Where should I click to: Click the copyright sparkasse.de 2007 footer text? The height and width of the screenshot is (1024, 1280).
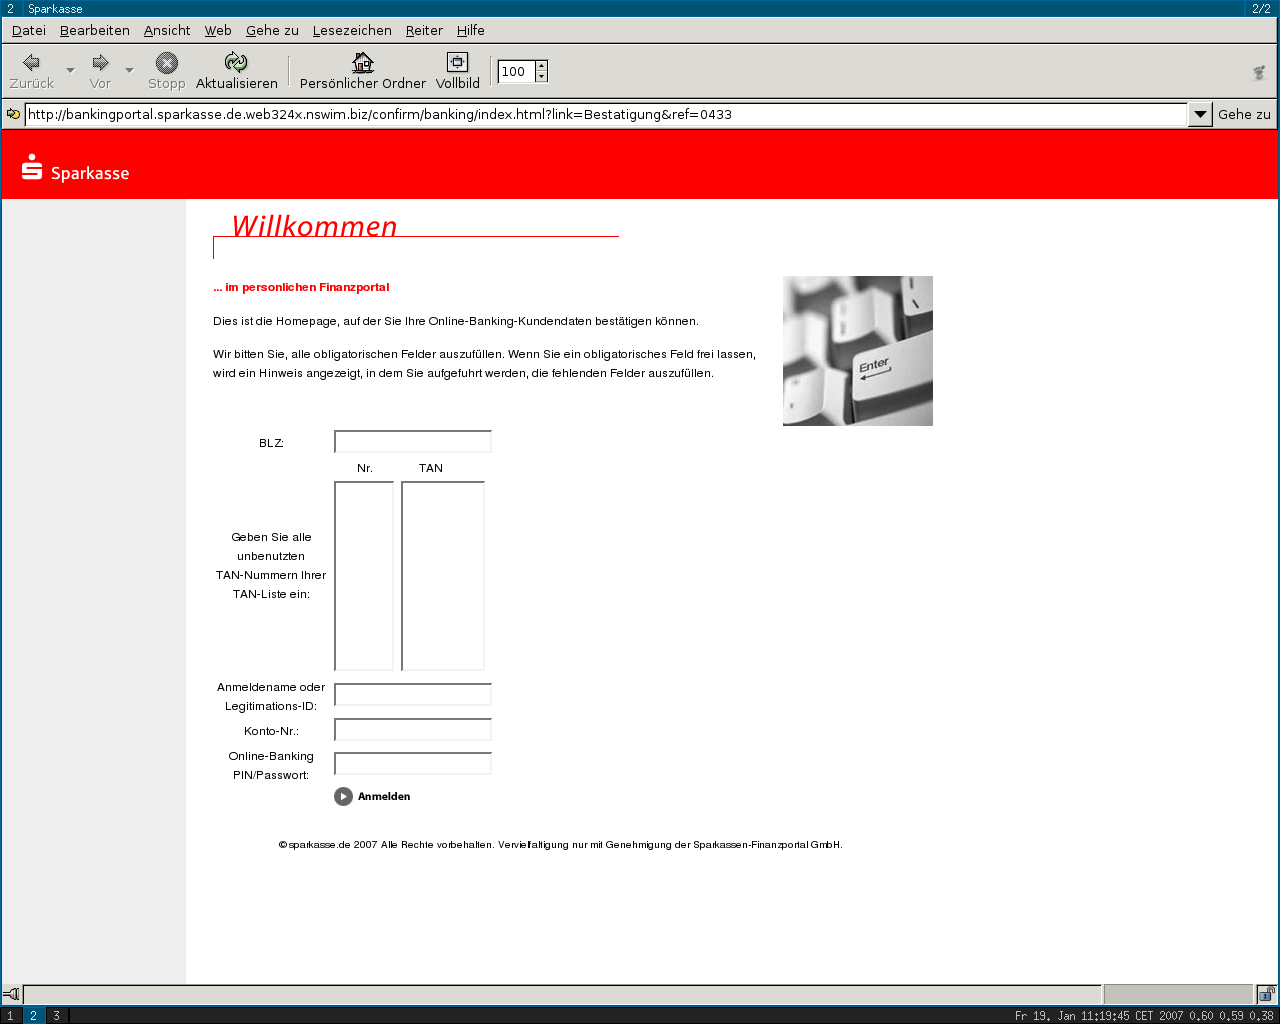[x=561, y=845]
